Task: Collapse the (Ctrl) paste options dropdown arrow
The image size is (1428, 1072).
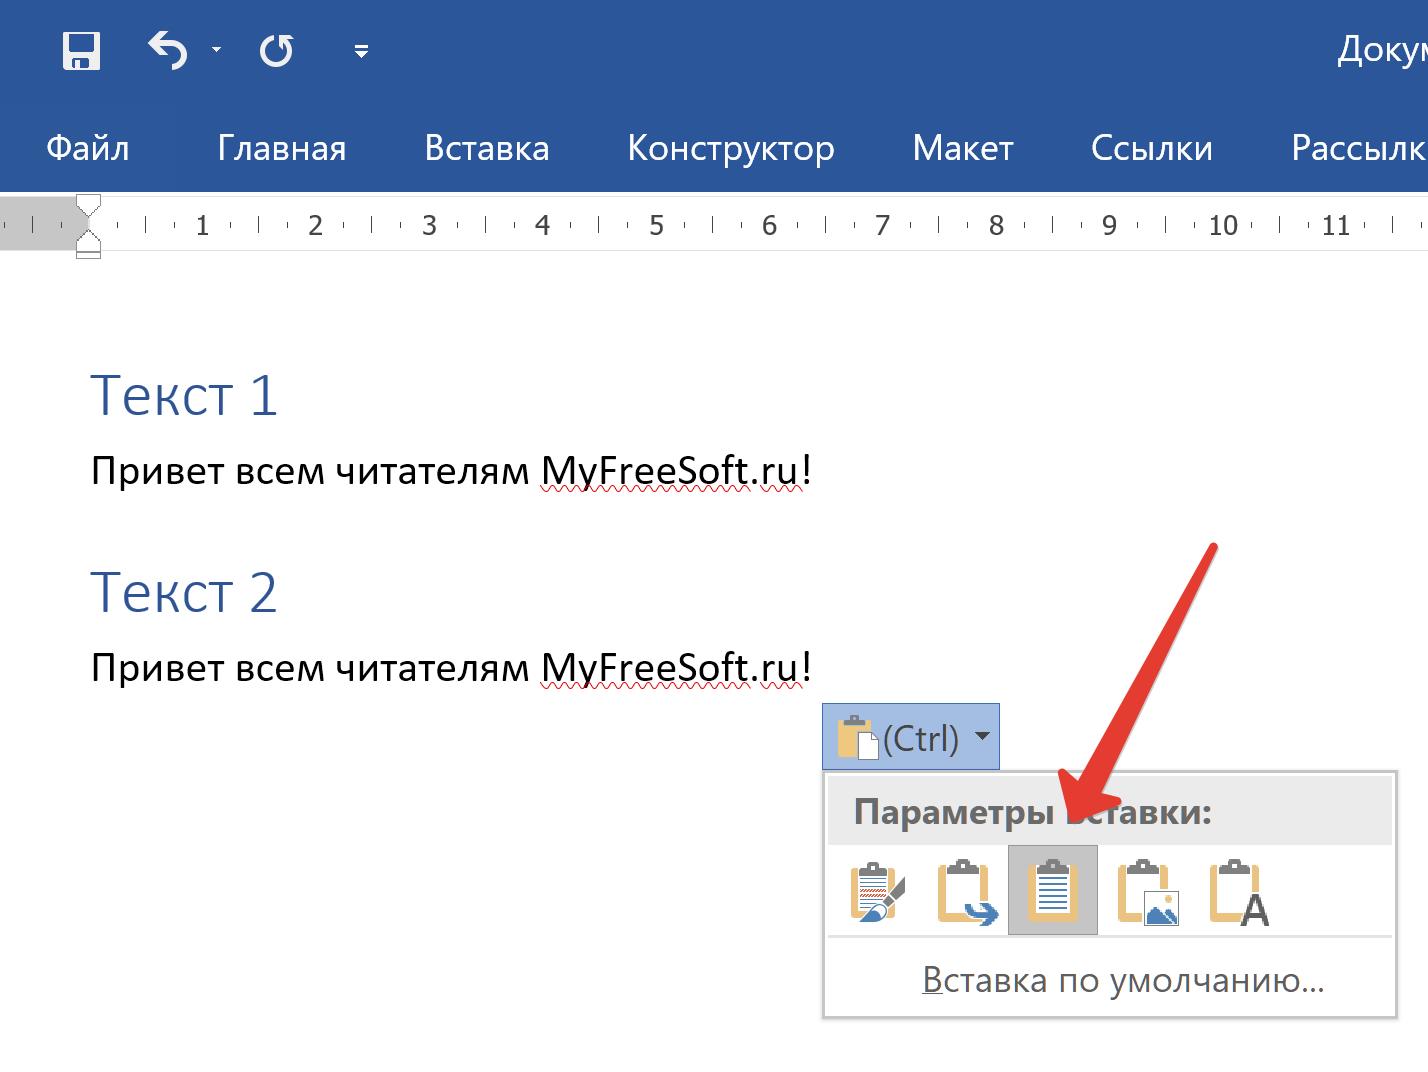Action: [x=982, y=737]
